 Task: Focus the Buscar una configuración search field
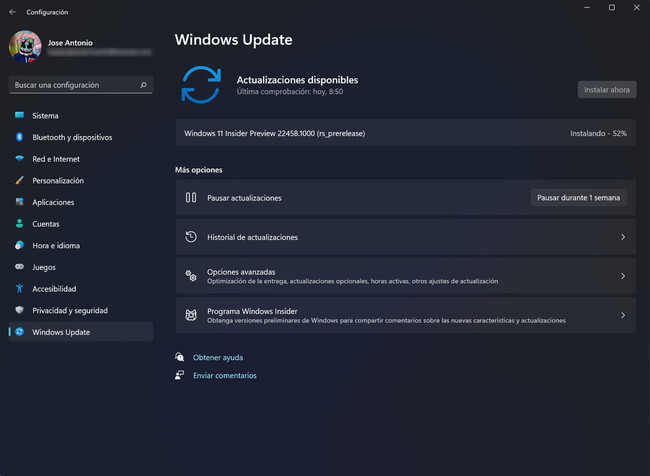tap(81, 85)
